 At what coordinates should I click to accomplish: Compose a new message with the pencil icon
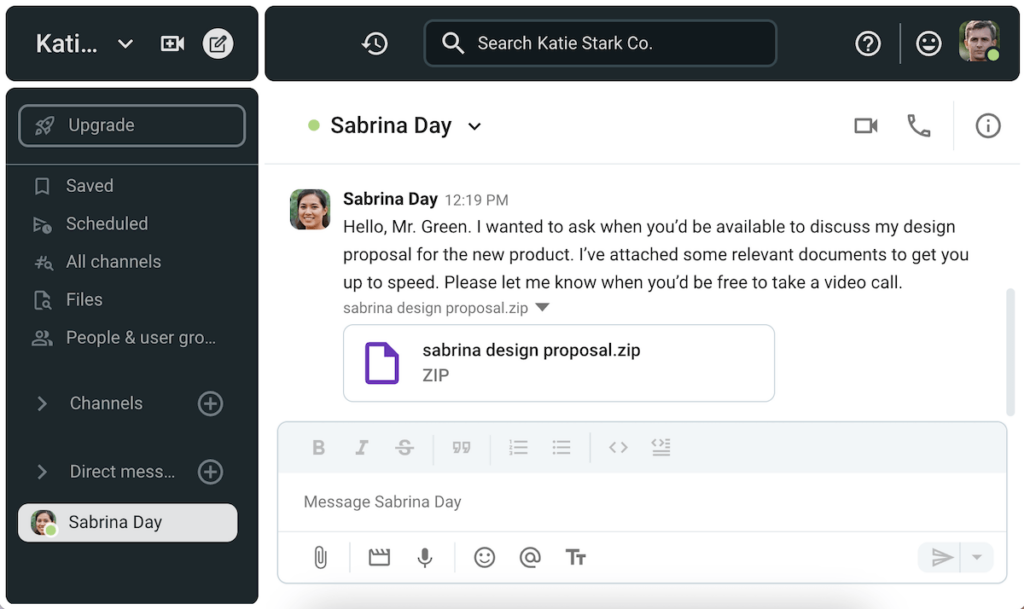point(218,43)
